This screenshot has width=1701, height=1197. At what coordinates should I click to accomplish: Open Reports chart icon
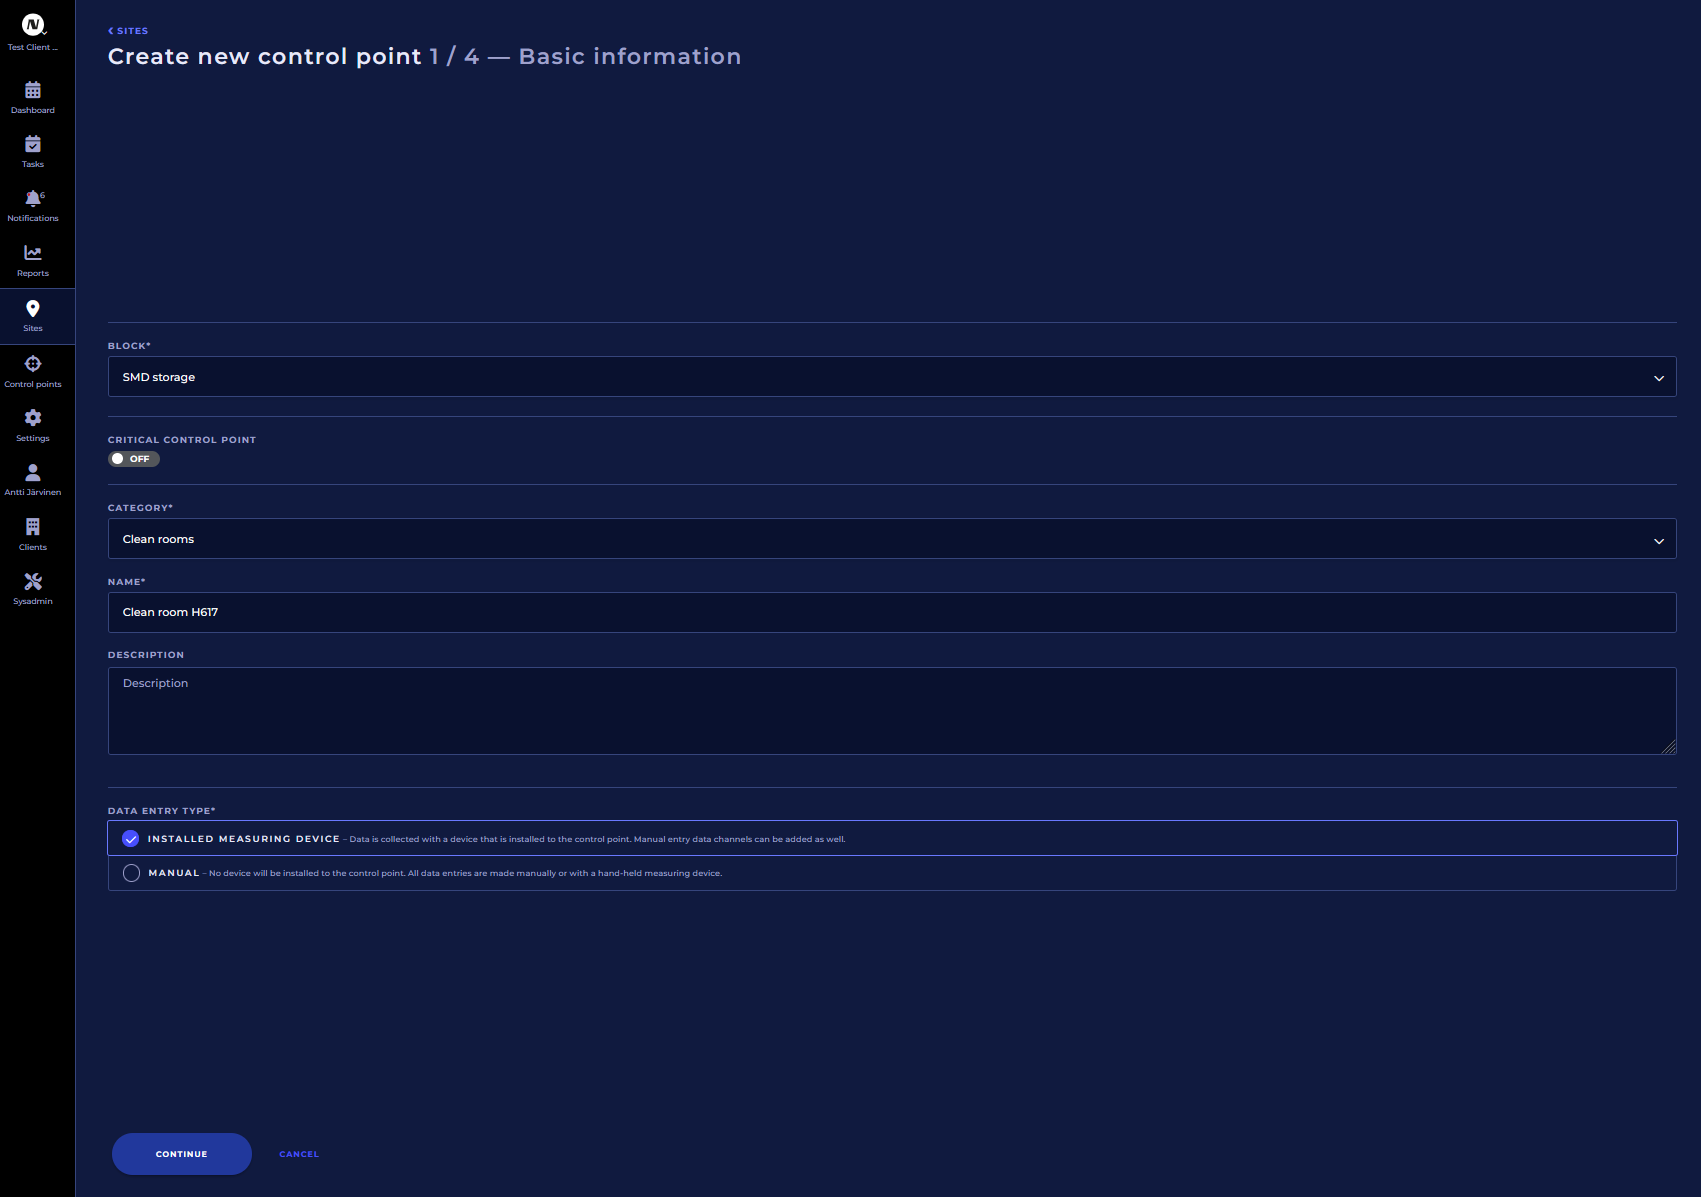click(33, 254)
